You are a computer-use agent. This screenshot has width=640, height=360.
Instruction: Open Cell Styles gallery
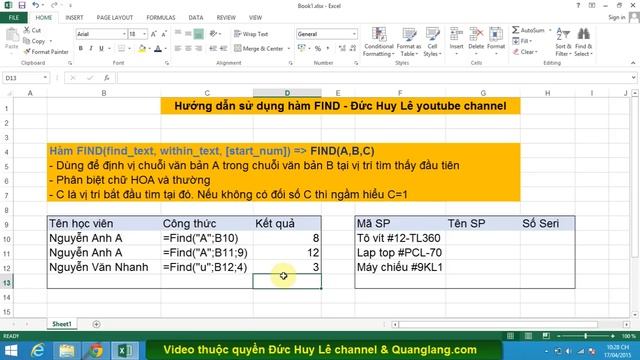click(x=432, y=42)
